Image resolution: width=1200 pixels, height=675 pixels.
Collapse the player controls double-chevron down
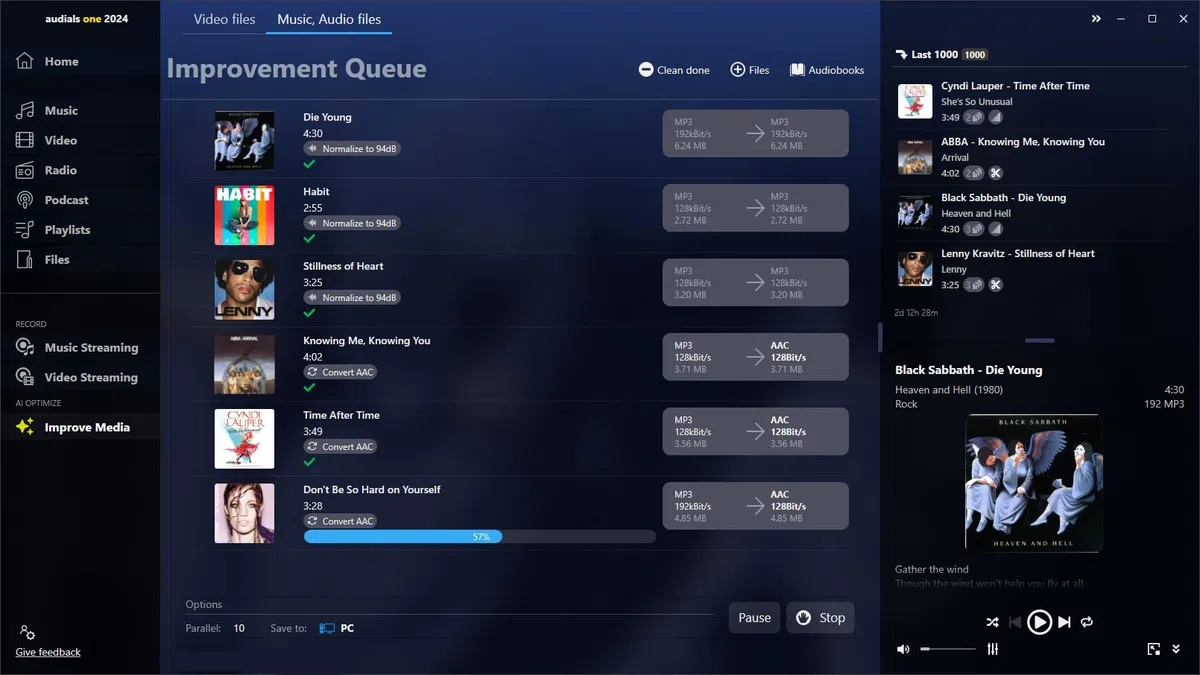(x=1177, y=649)
